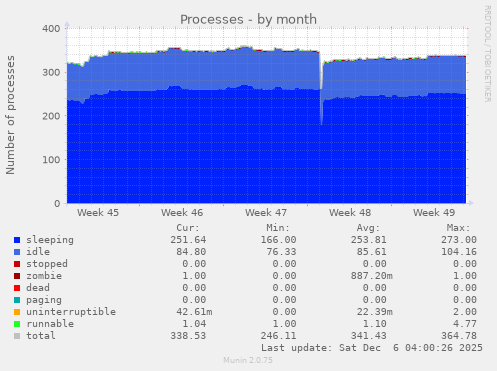497x371 pixels.
Task: Click total maximum value 364.78
Action: [x=459, y=336]
